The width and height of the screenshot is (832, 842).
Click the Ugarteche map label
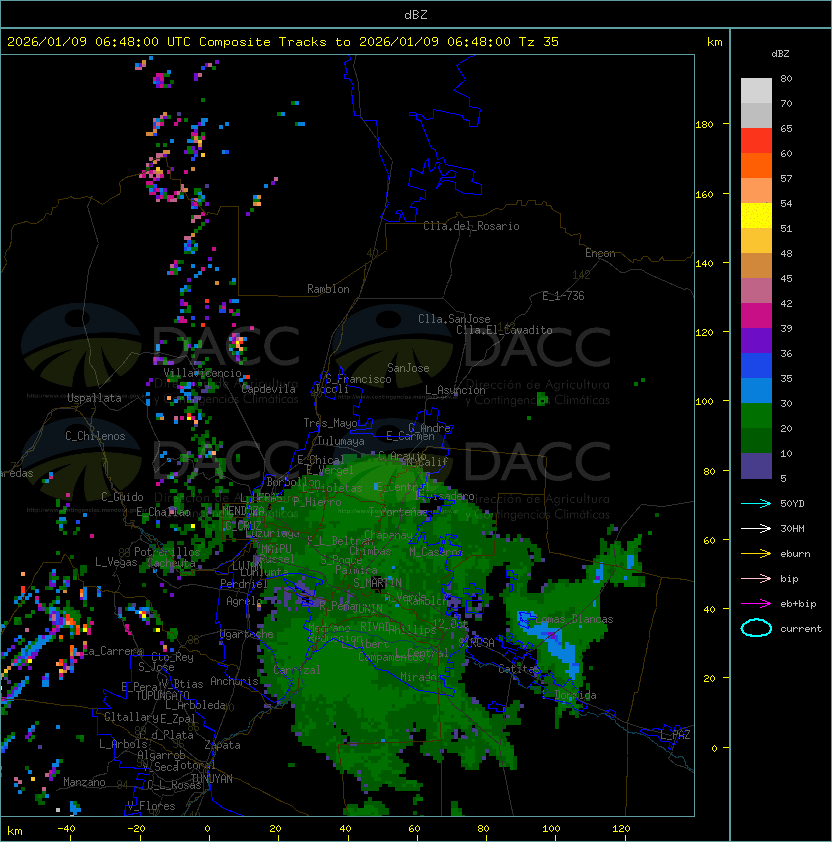pyautogui.click(x=247, y=634)
